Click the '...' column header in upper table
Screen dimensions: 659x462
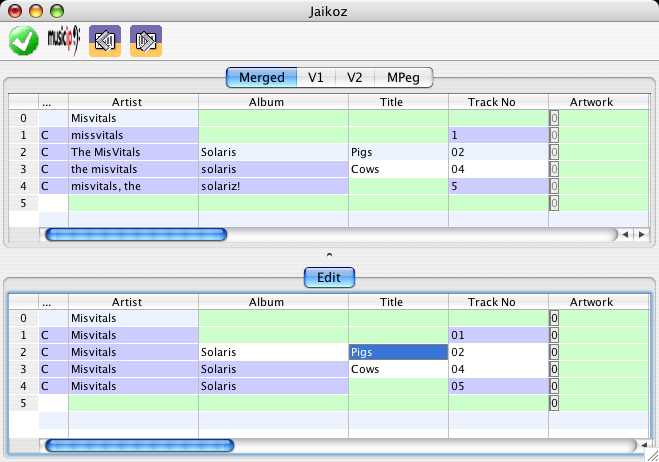(53, 102)
